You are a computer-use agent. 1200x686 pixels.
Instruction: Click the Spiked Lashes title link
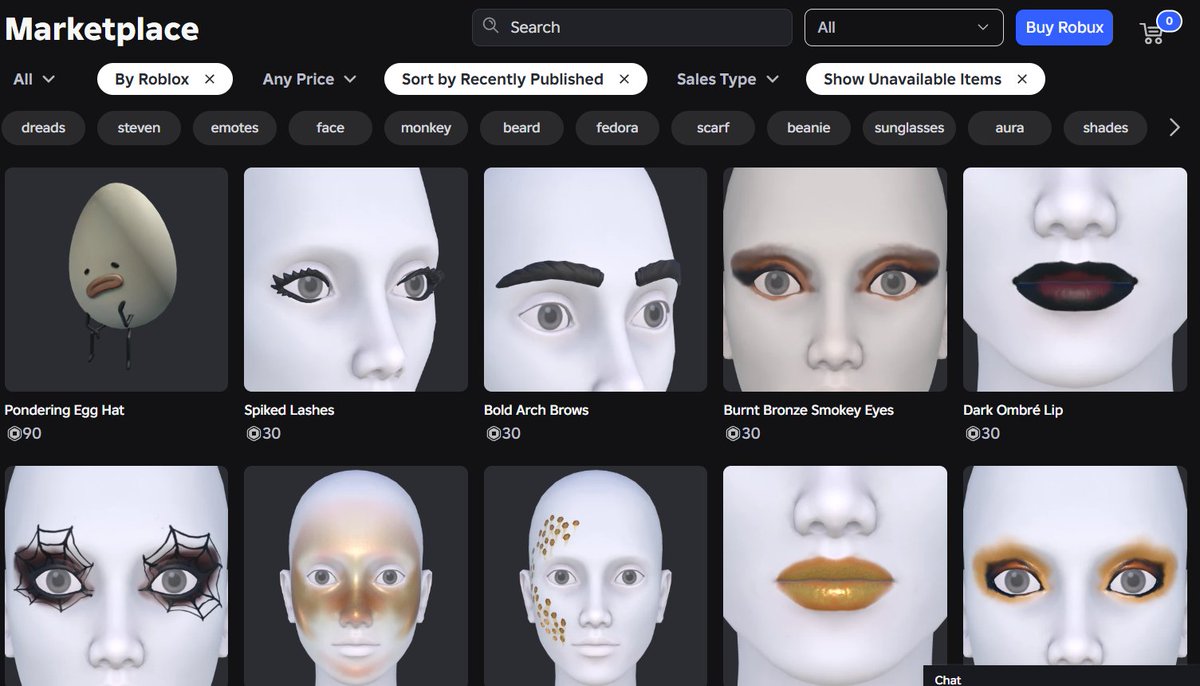click(x=289, y=410)
